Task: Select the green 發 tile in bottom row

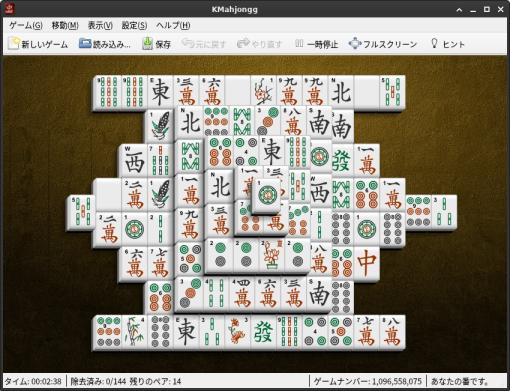Action: coord(263,332)
